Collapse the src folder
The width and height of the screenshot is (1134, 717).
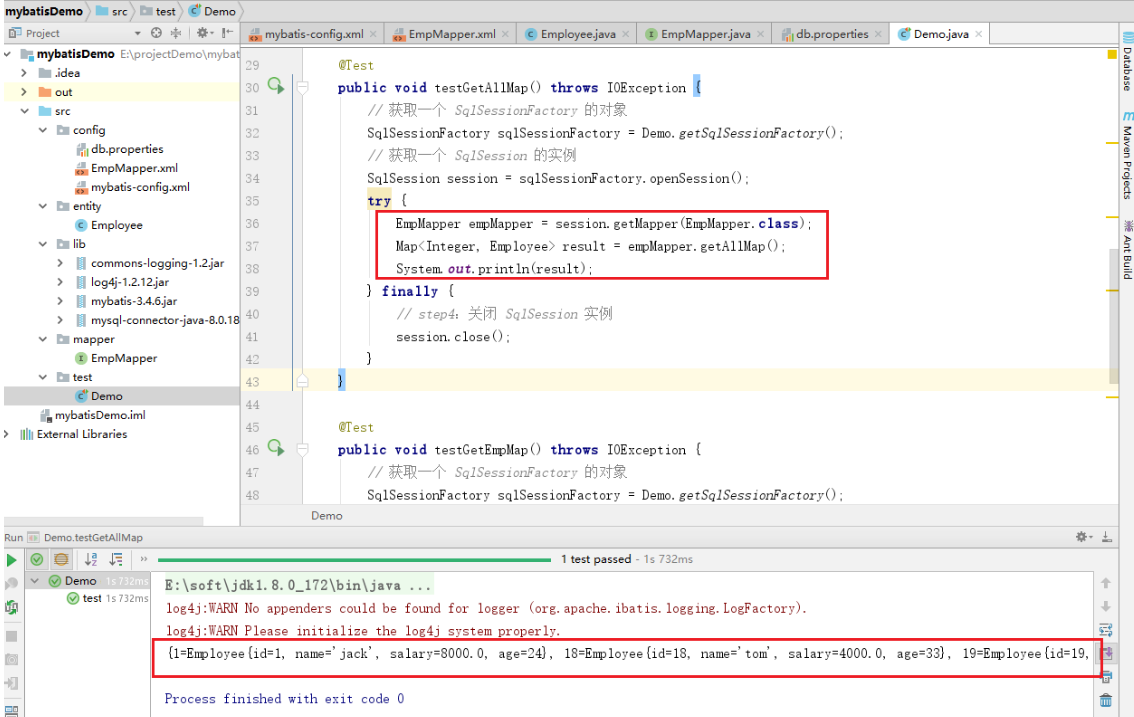coord(24,111)
